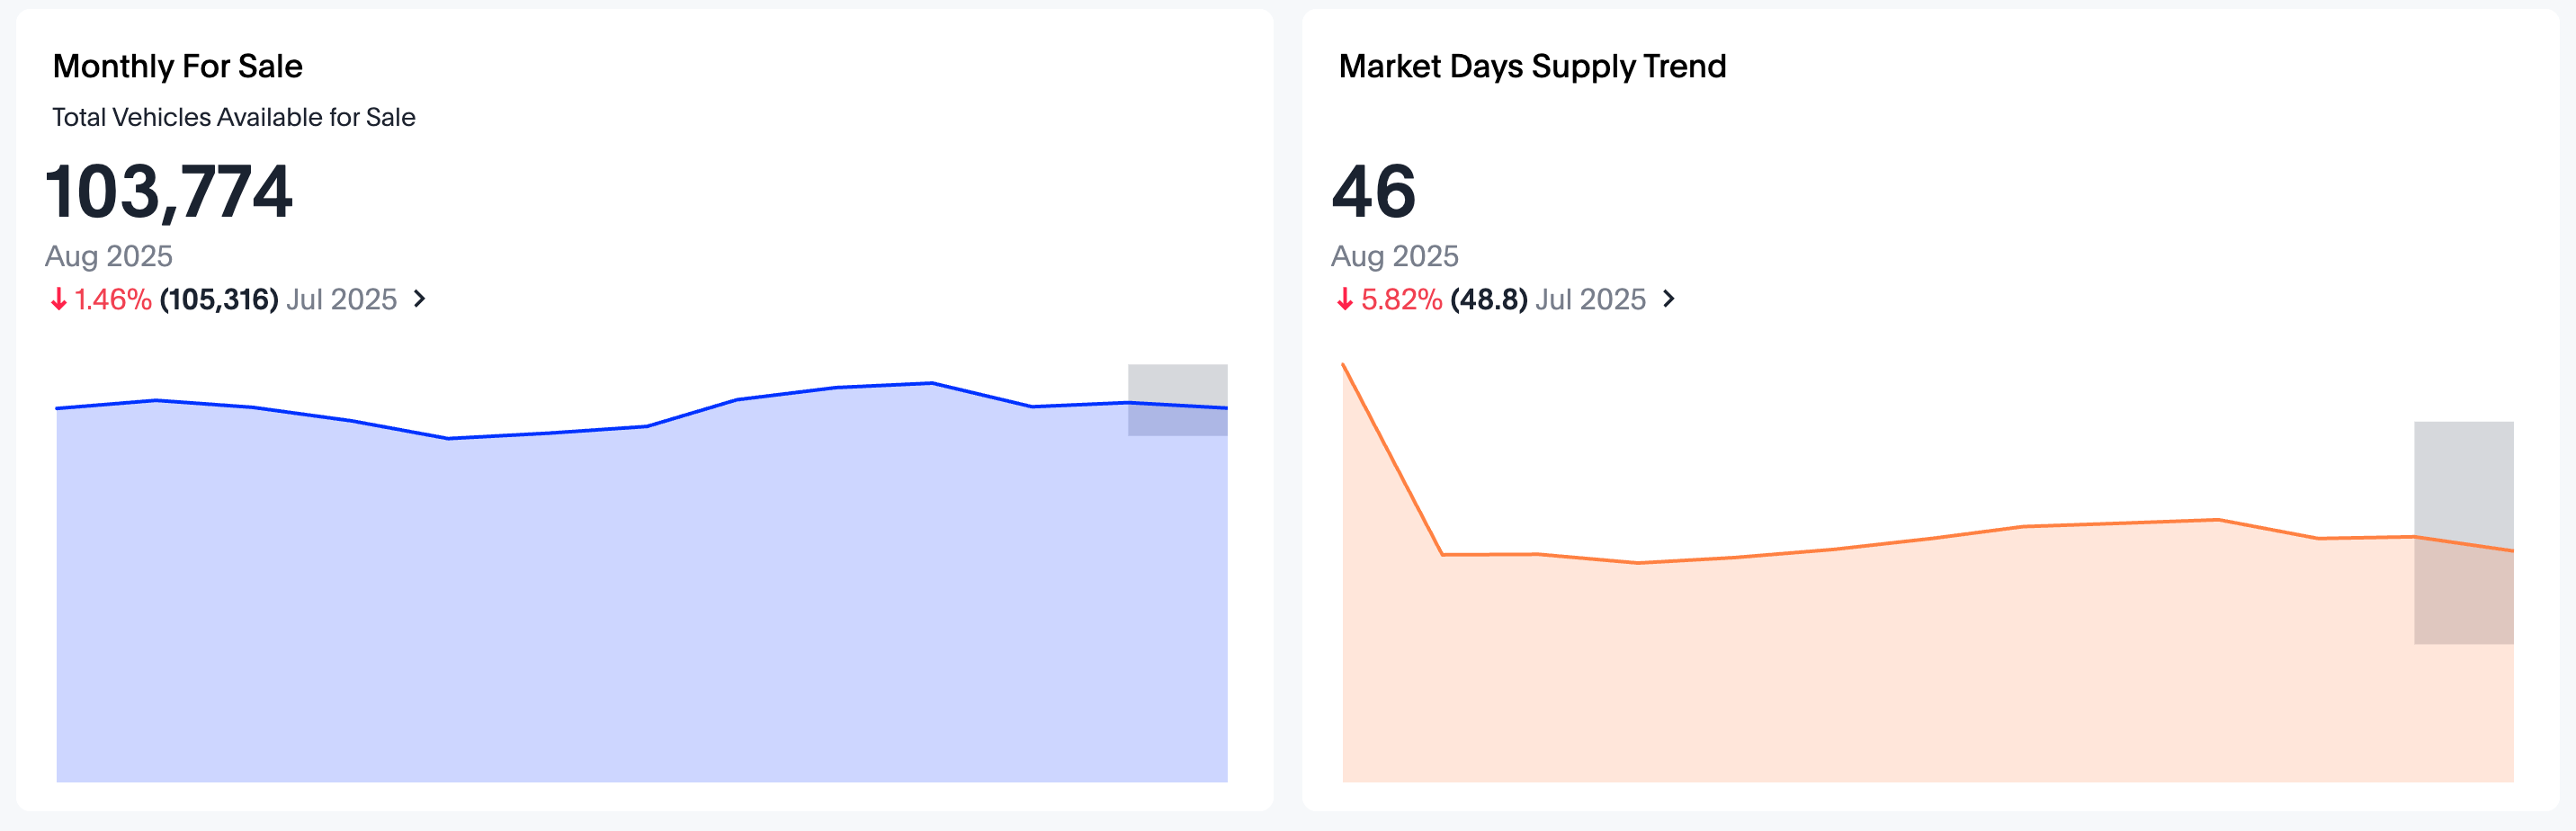This screenshot has height=831, width=2576.
Task: Expand the Market Days Supply comparison chevron
Action: pyautogui.click(x=1668, y=299)
